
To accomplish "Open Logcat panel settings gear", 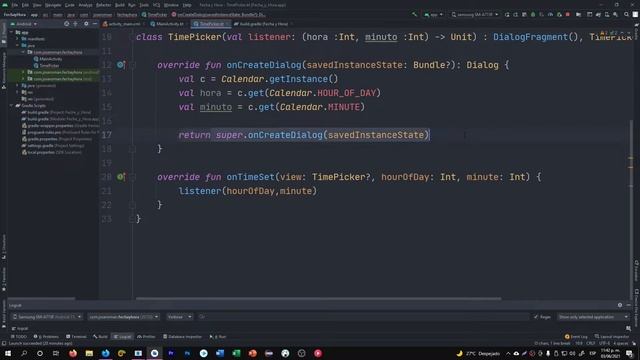I will (620, 305).
